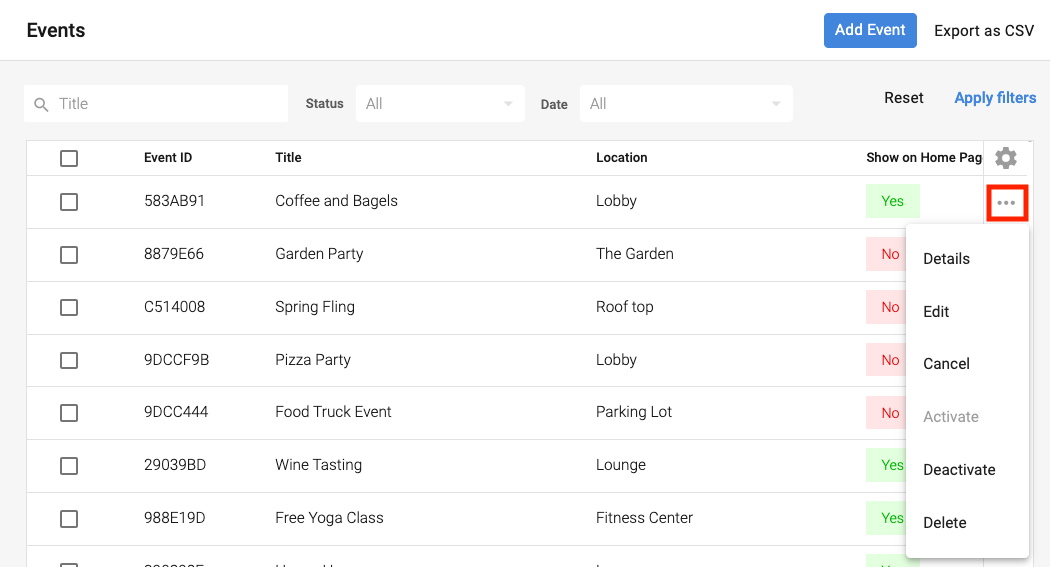
Task: Click Export as CSV
Action: (x=984, y=31)
